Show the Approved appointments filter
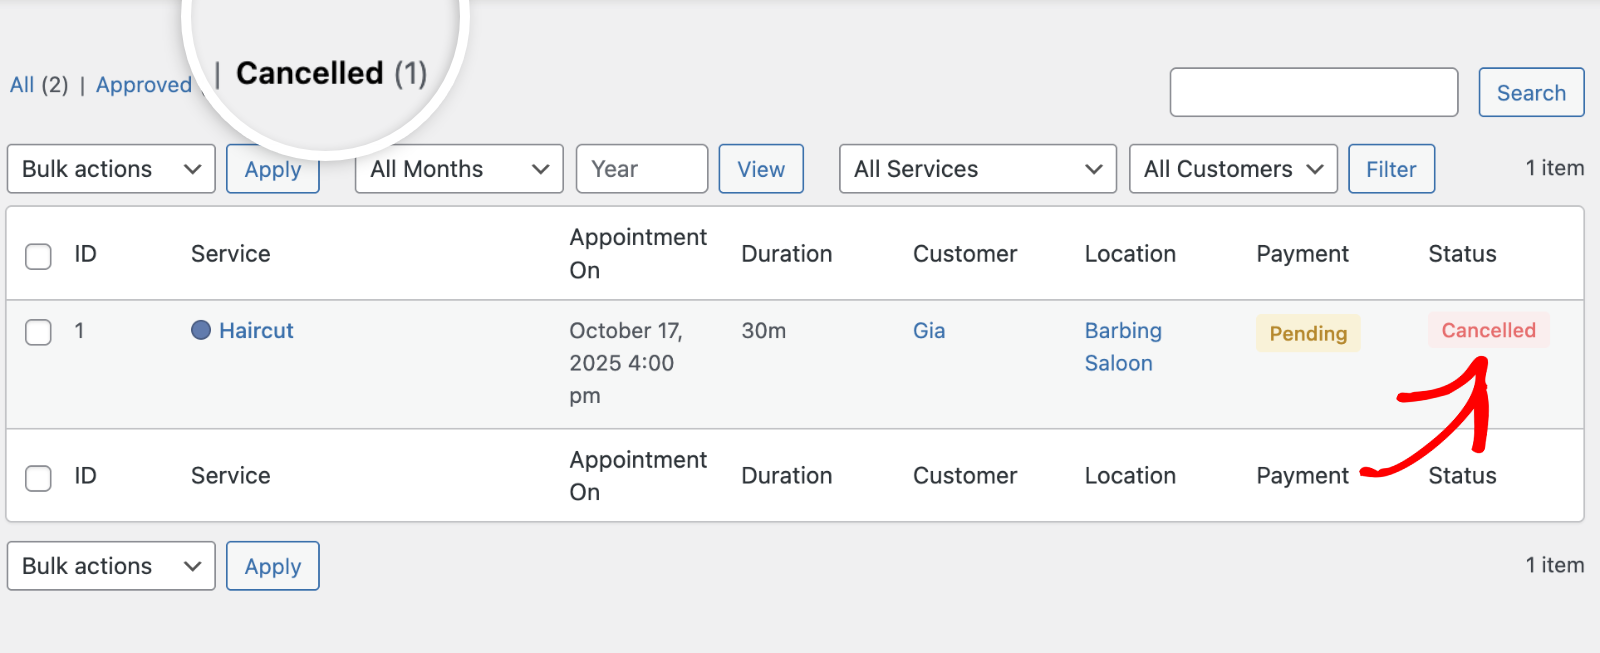 (x=143, y=85)
